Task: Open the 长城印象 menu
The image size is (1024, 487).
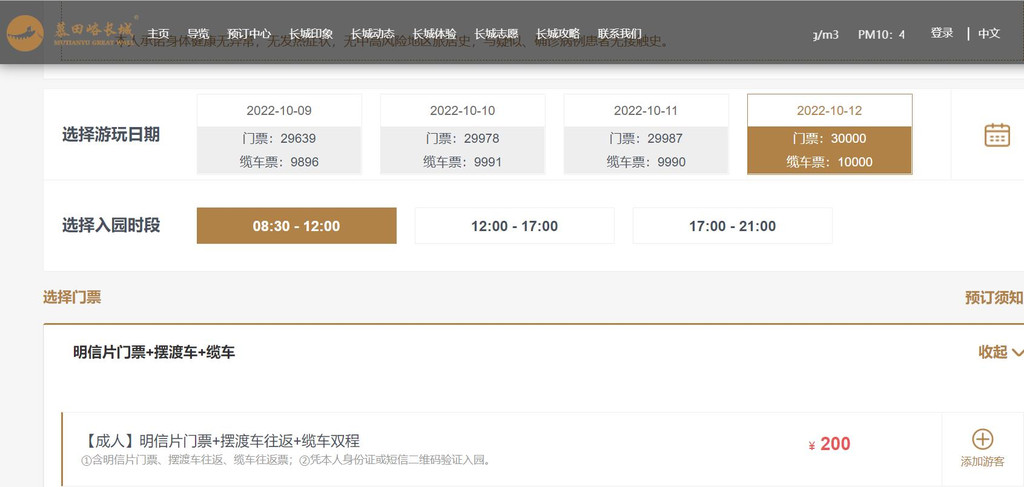Action: pyautogui.click(x=311, y=33)
